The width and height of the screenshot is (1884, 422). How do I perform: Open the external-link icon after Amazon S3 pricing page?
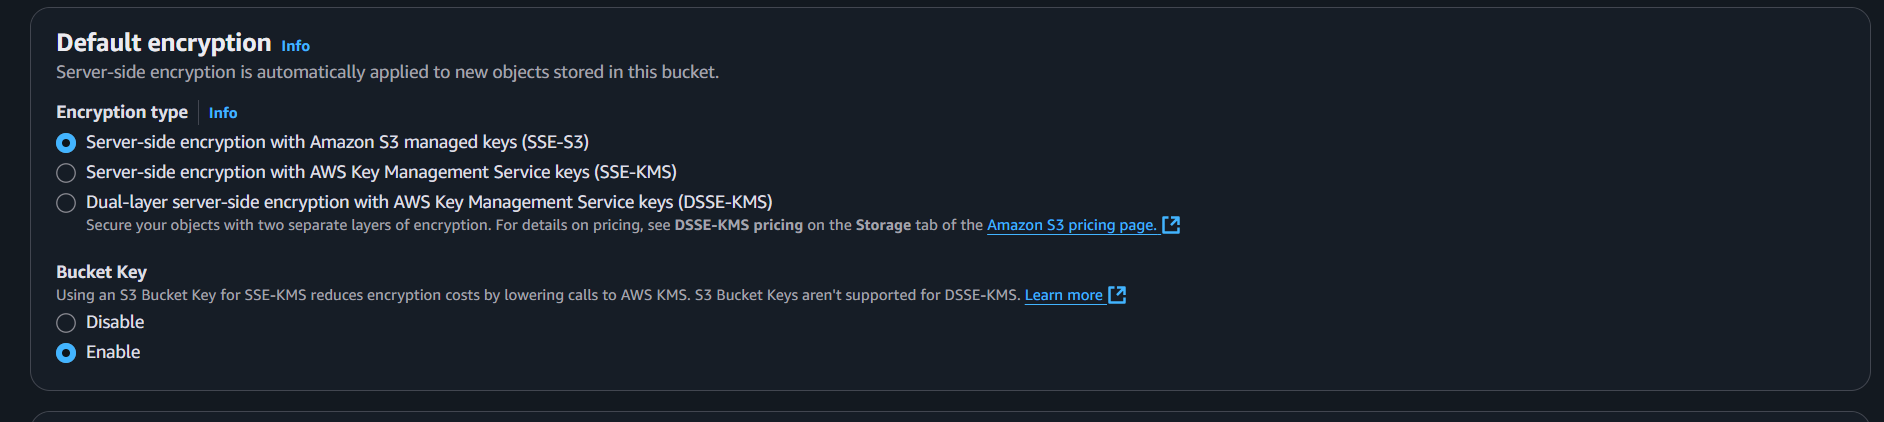click(1171, 225)
